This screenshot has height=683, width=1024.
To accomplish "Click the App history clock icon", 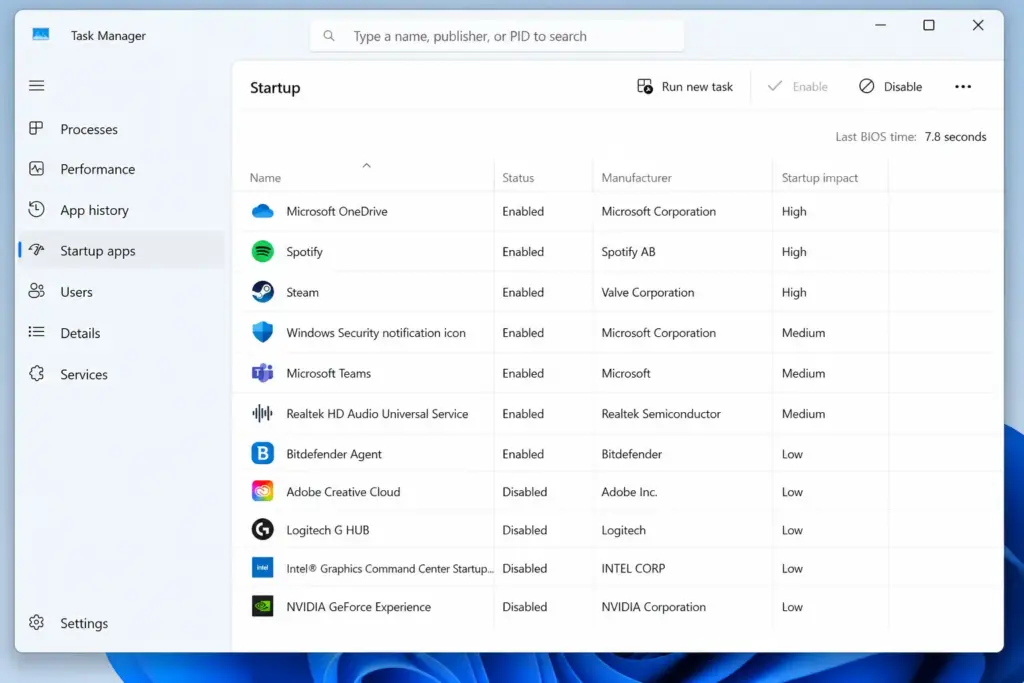I will (x=37, y=209).
